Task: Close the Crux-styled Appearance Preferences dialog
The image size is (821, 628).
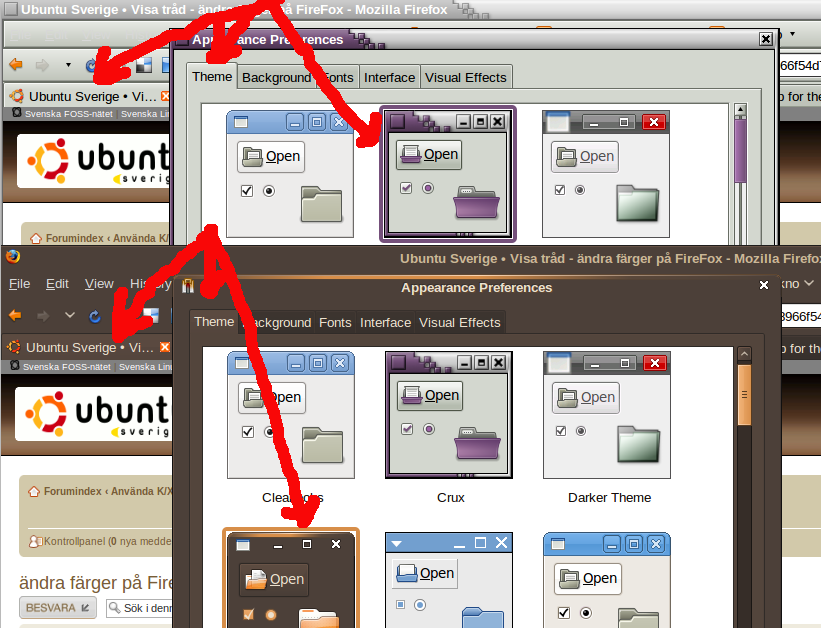Action: click(x=765, y=39)
